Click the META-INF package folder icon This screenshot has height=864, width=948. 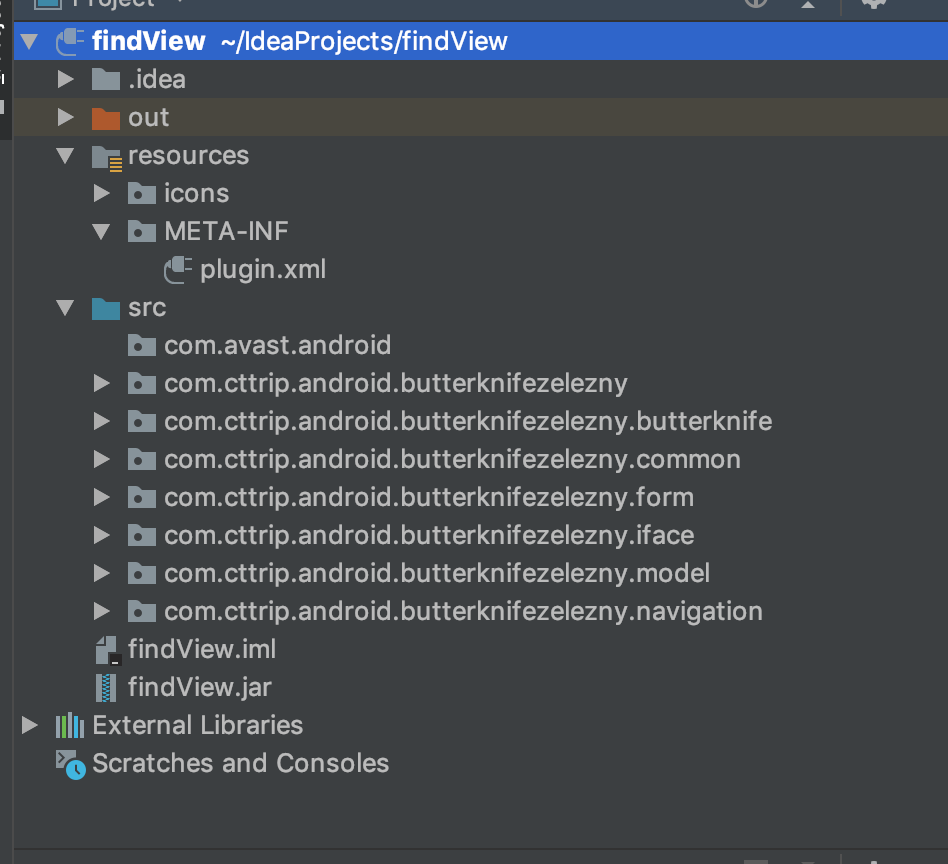tap(142, 232)
